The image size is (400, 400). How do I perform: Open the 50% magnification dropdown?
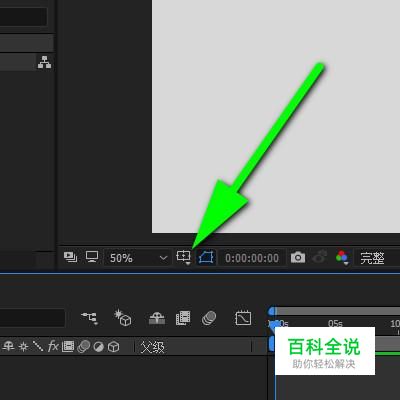[x=137, y=258]
